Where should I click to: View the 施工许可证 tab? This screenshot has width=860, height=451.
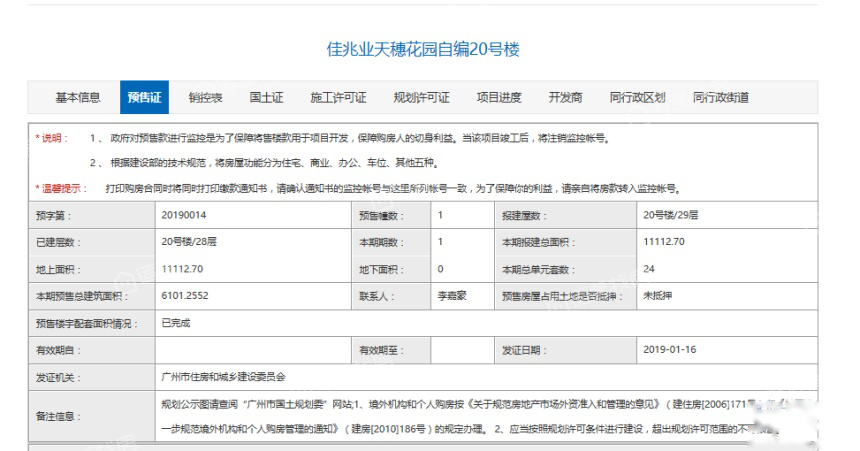tap(338, 98)
